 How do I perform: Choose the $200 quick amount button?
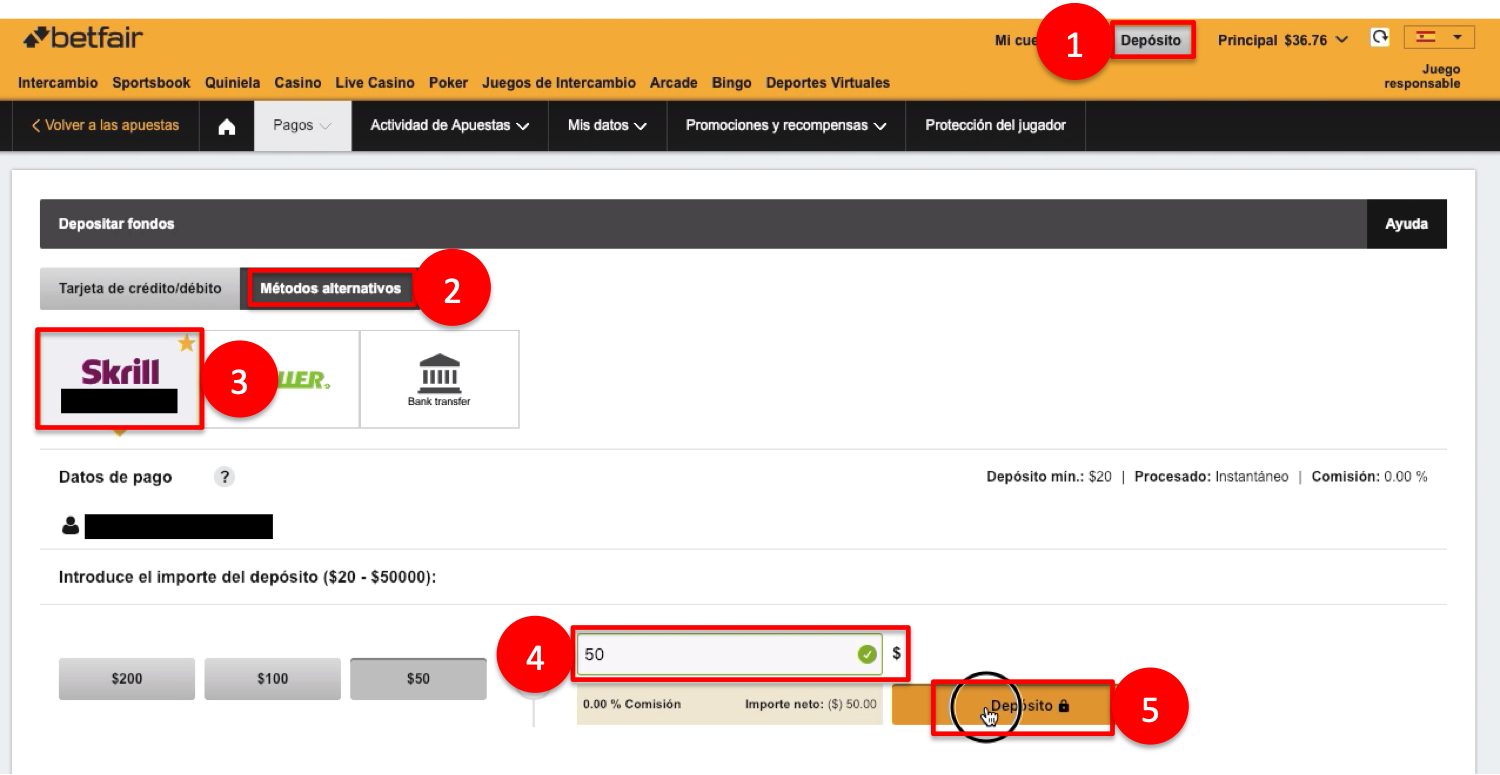(x=127, y=678)
